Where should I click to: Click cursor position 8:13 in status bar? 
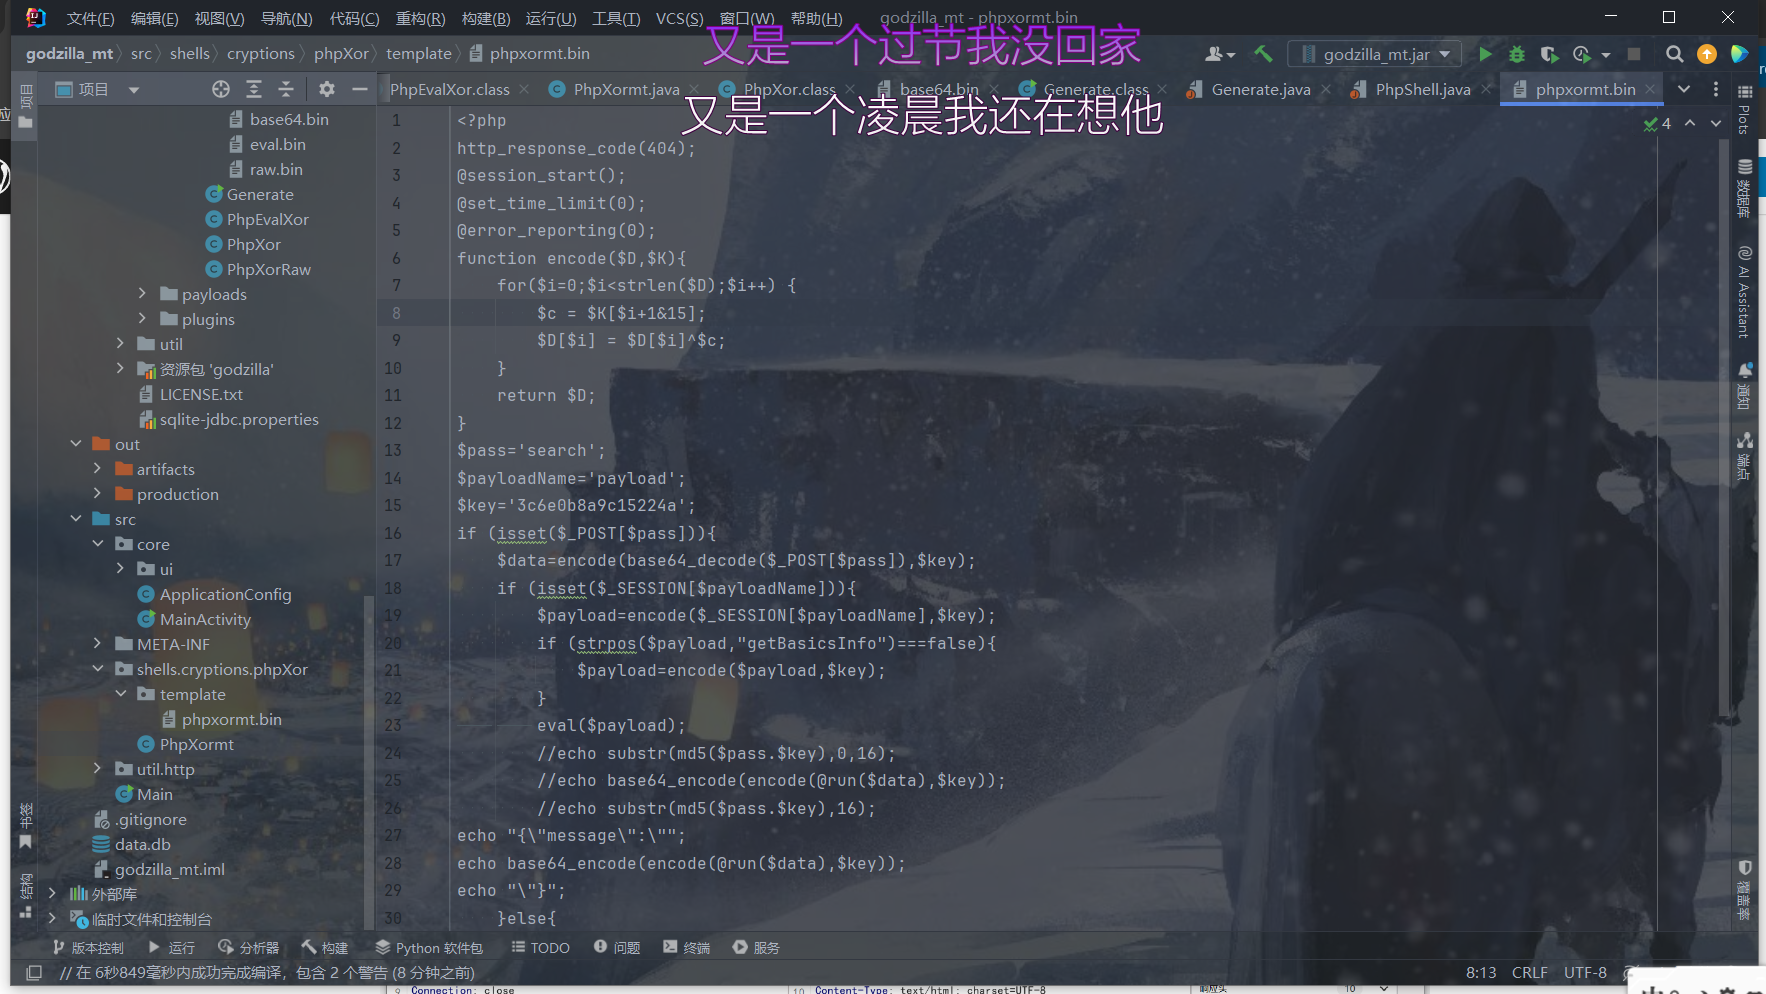[1481, 972]
